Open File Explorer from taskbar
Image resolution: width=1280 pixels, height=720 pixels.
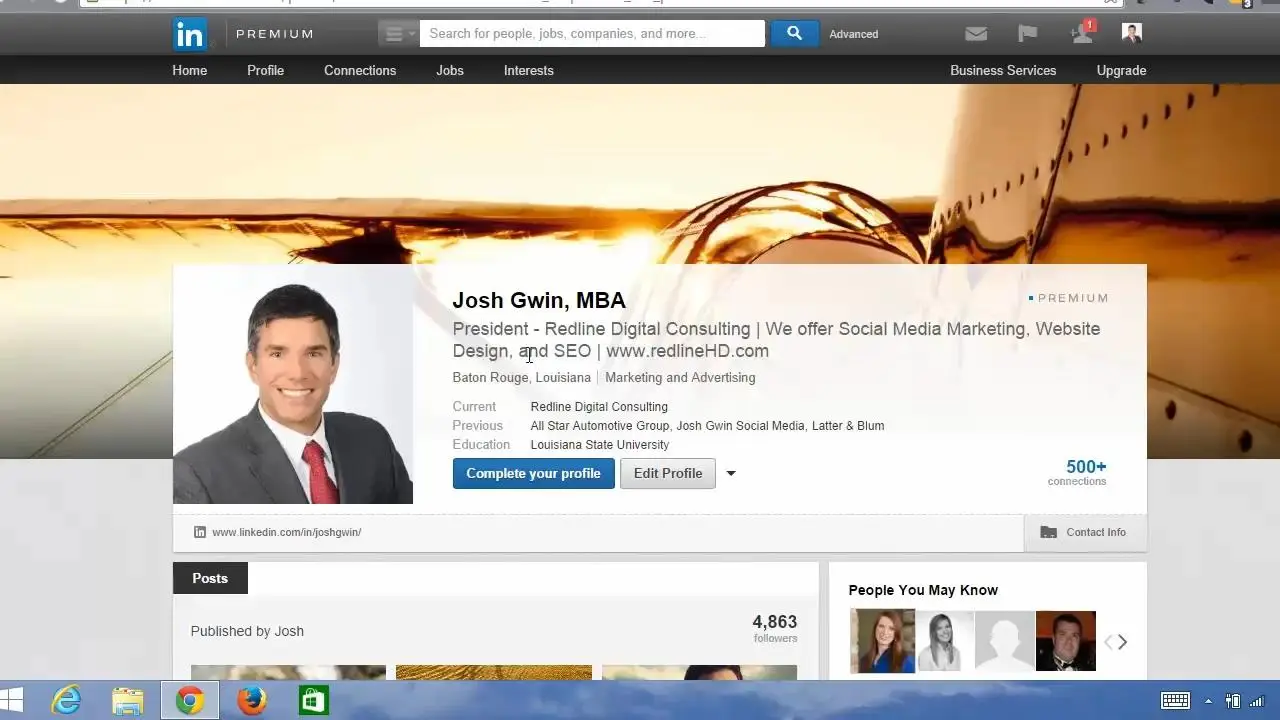point(127,700)
